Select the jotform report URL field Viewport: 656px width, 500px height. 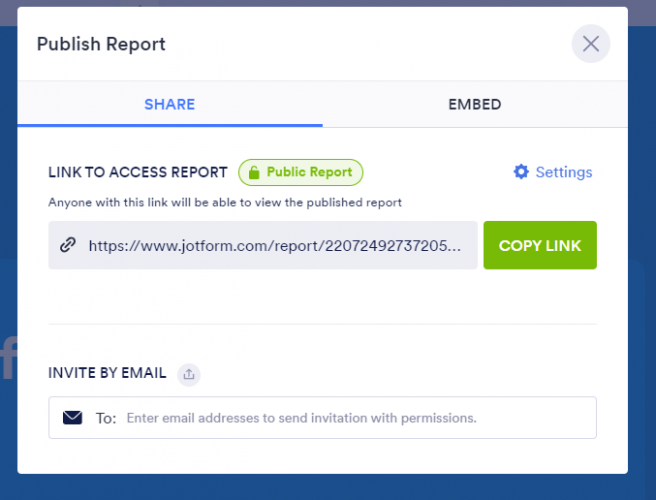coord(275,245)
